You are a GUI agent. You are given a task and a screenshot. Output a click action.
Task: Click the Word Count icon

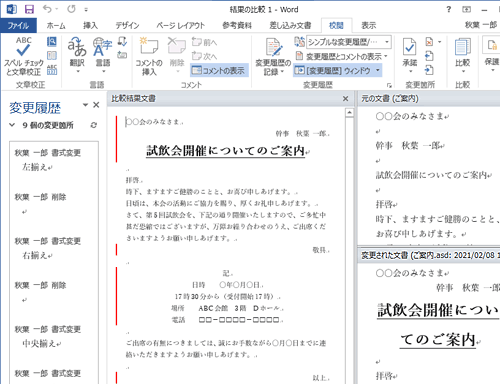tap(52, 69)
